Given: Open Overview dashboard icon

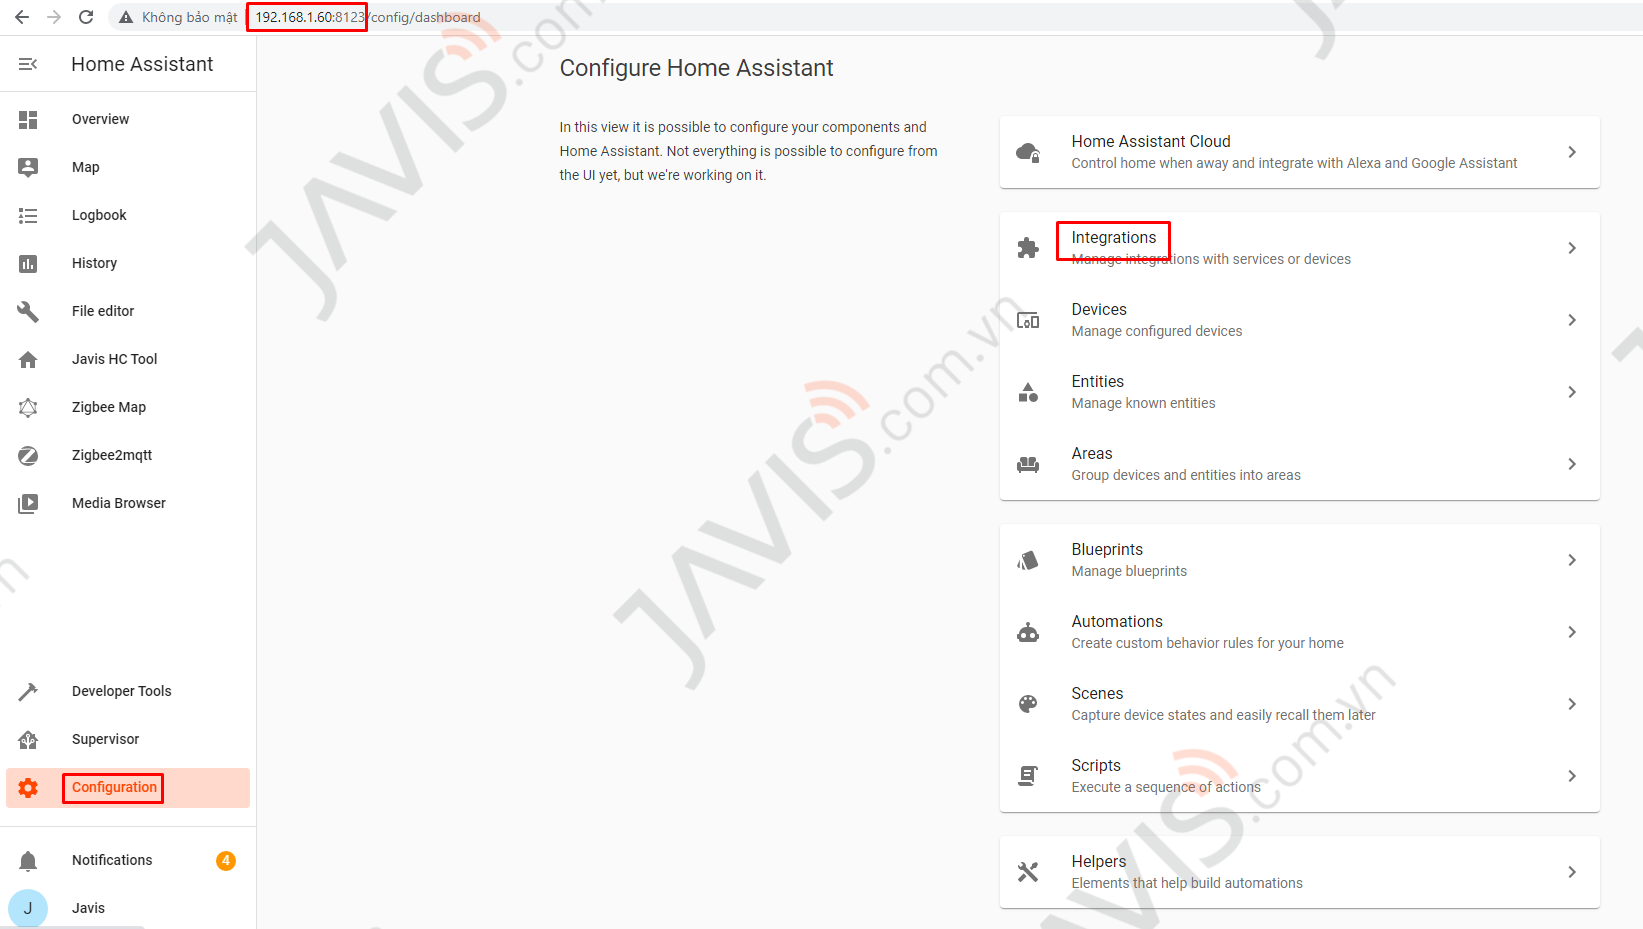Looking at the screenshot, I should coord(28,119).
